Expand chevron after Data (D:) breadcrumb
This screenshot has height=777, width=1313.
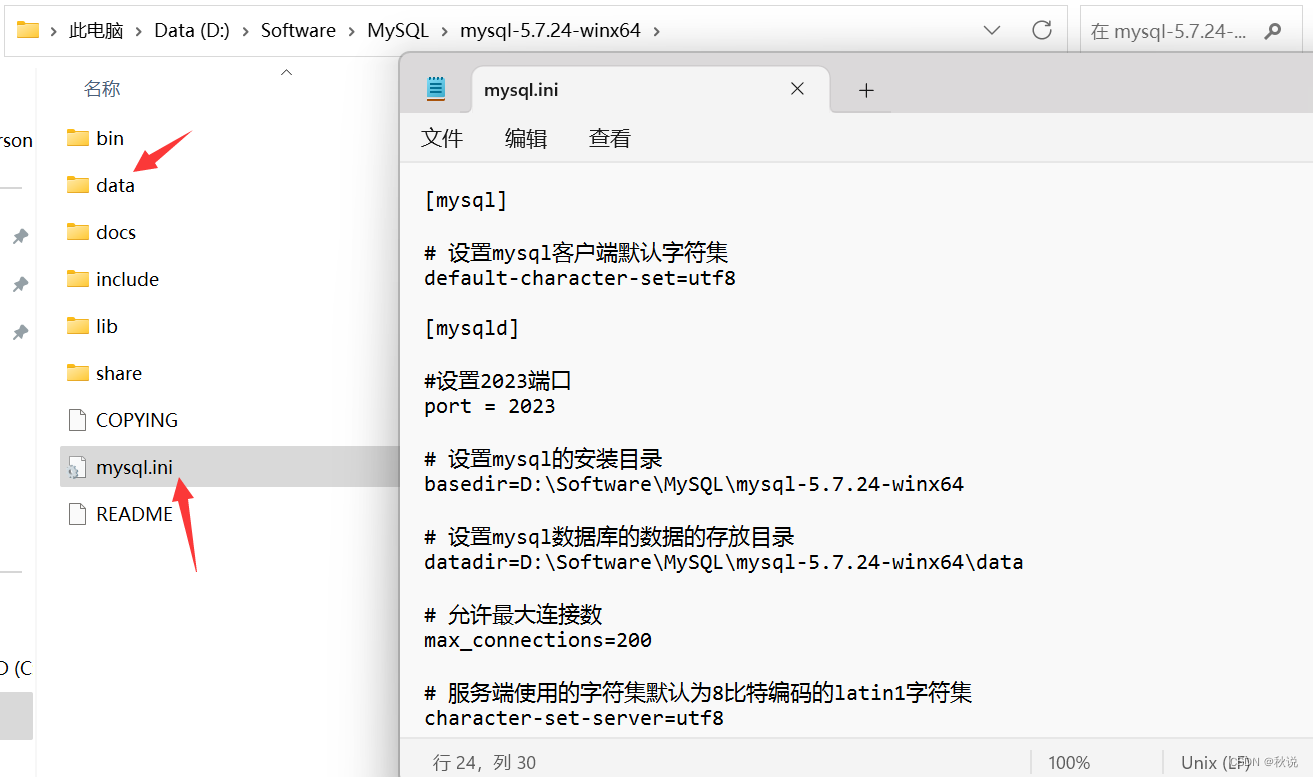pyautogui.click(x=246, y=31)
